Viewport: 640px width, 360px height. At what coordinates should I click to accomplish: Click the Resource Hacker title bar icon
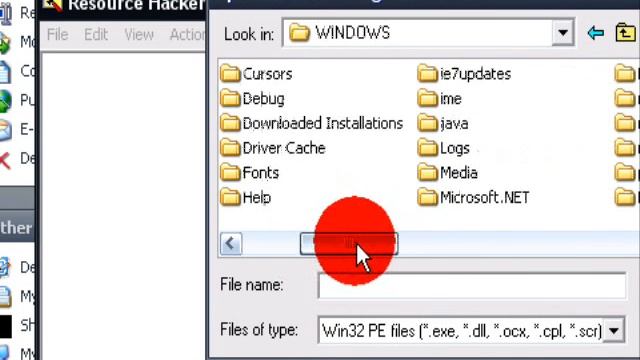[x=53, y=5]
